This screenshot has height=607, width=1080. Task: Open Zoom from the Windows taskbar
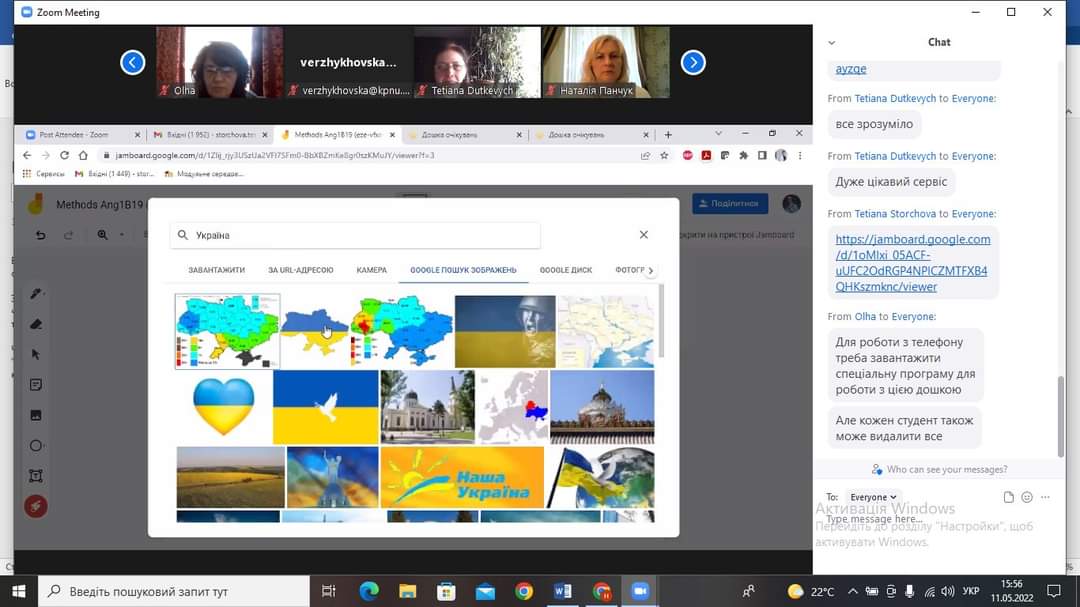pyautogui.click(x=639, y=591)
